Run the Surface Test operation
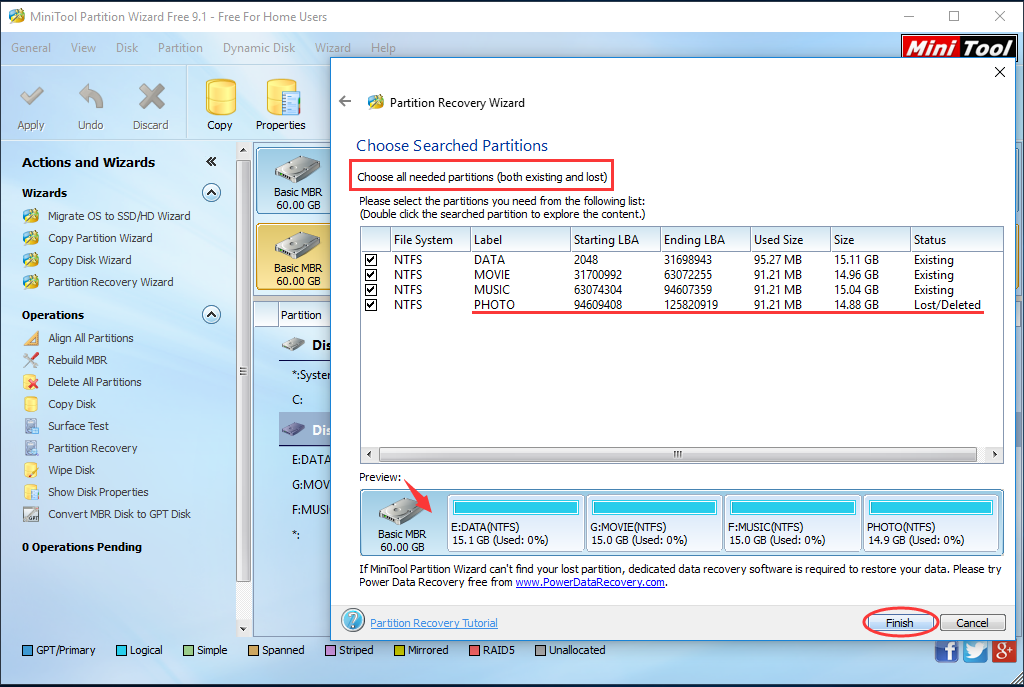The width and height of the screenshot is (1024, 687). pyautogui.click(x=78, y=426)
